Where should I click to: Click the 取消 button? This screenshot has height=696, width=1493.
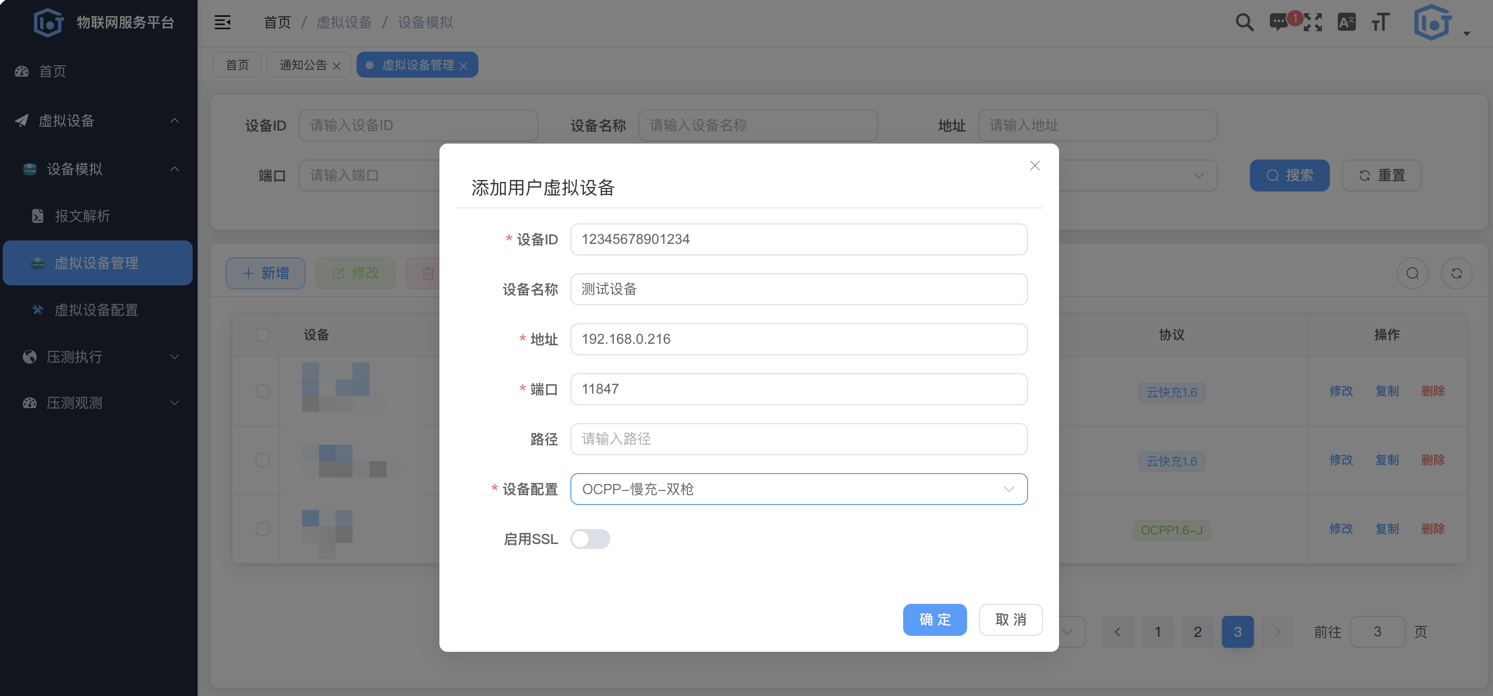tap(1011, 620)
